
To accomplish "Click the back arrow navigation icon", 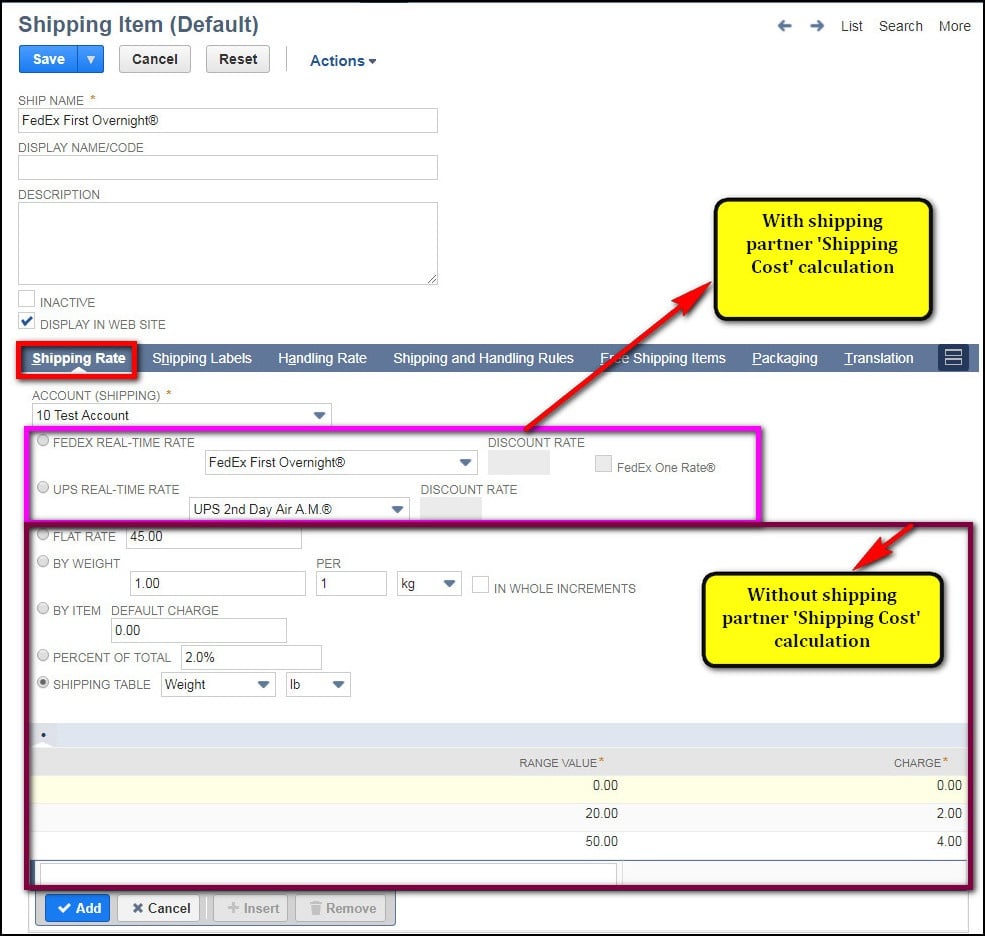I will point(785,26).
